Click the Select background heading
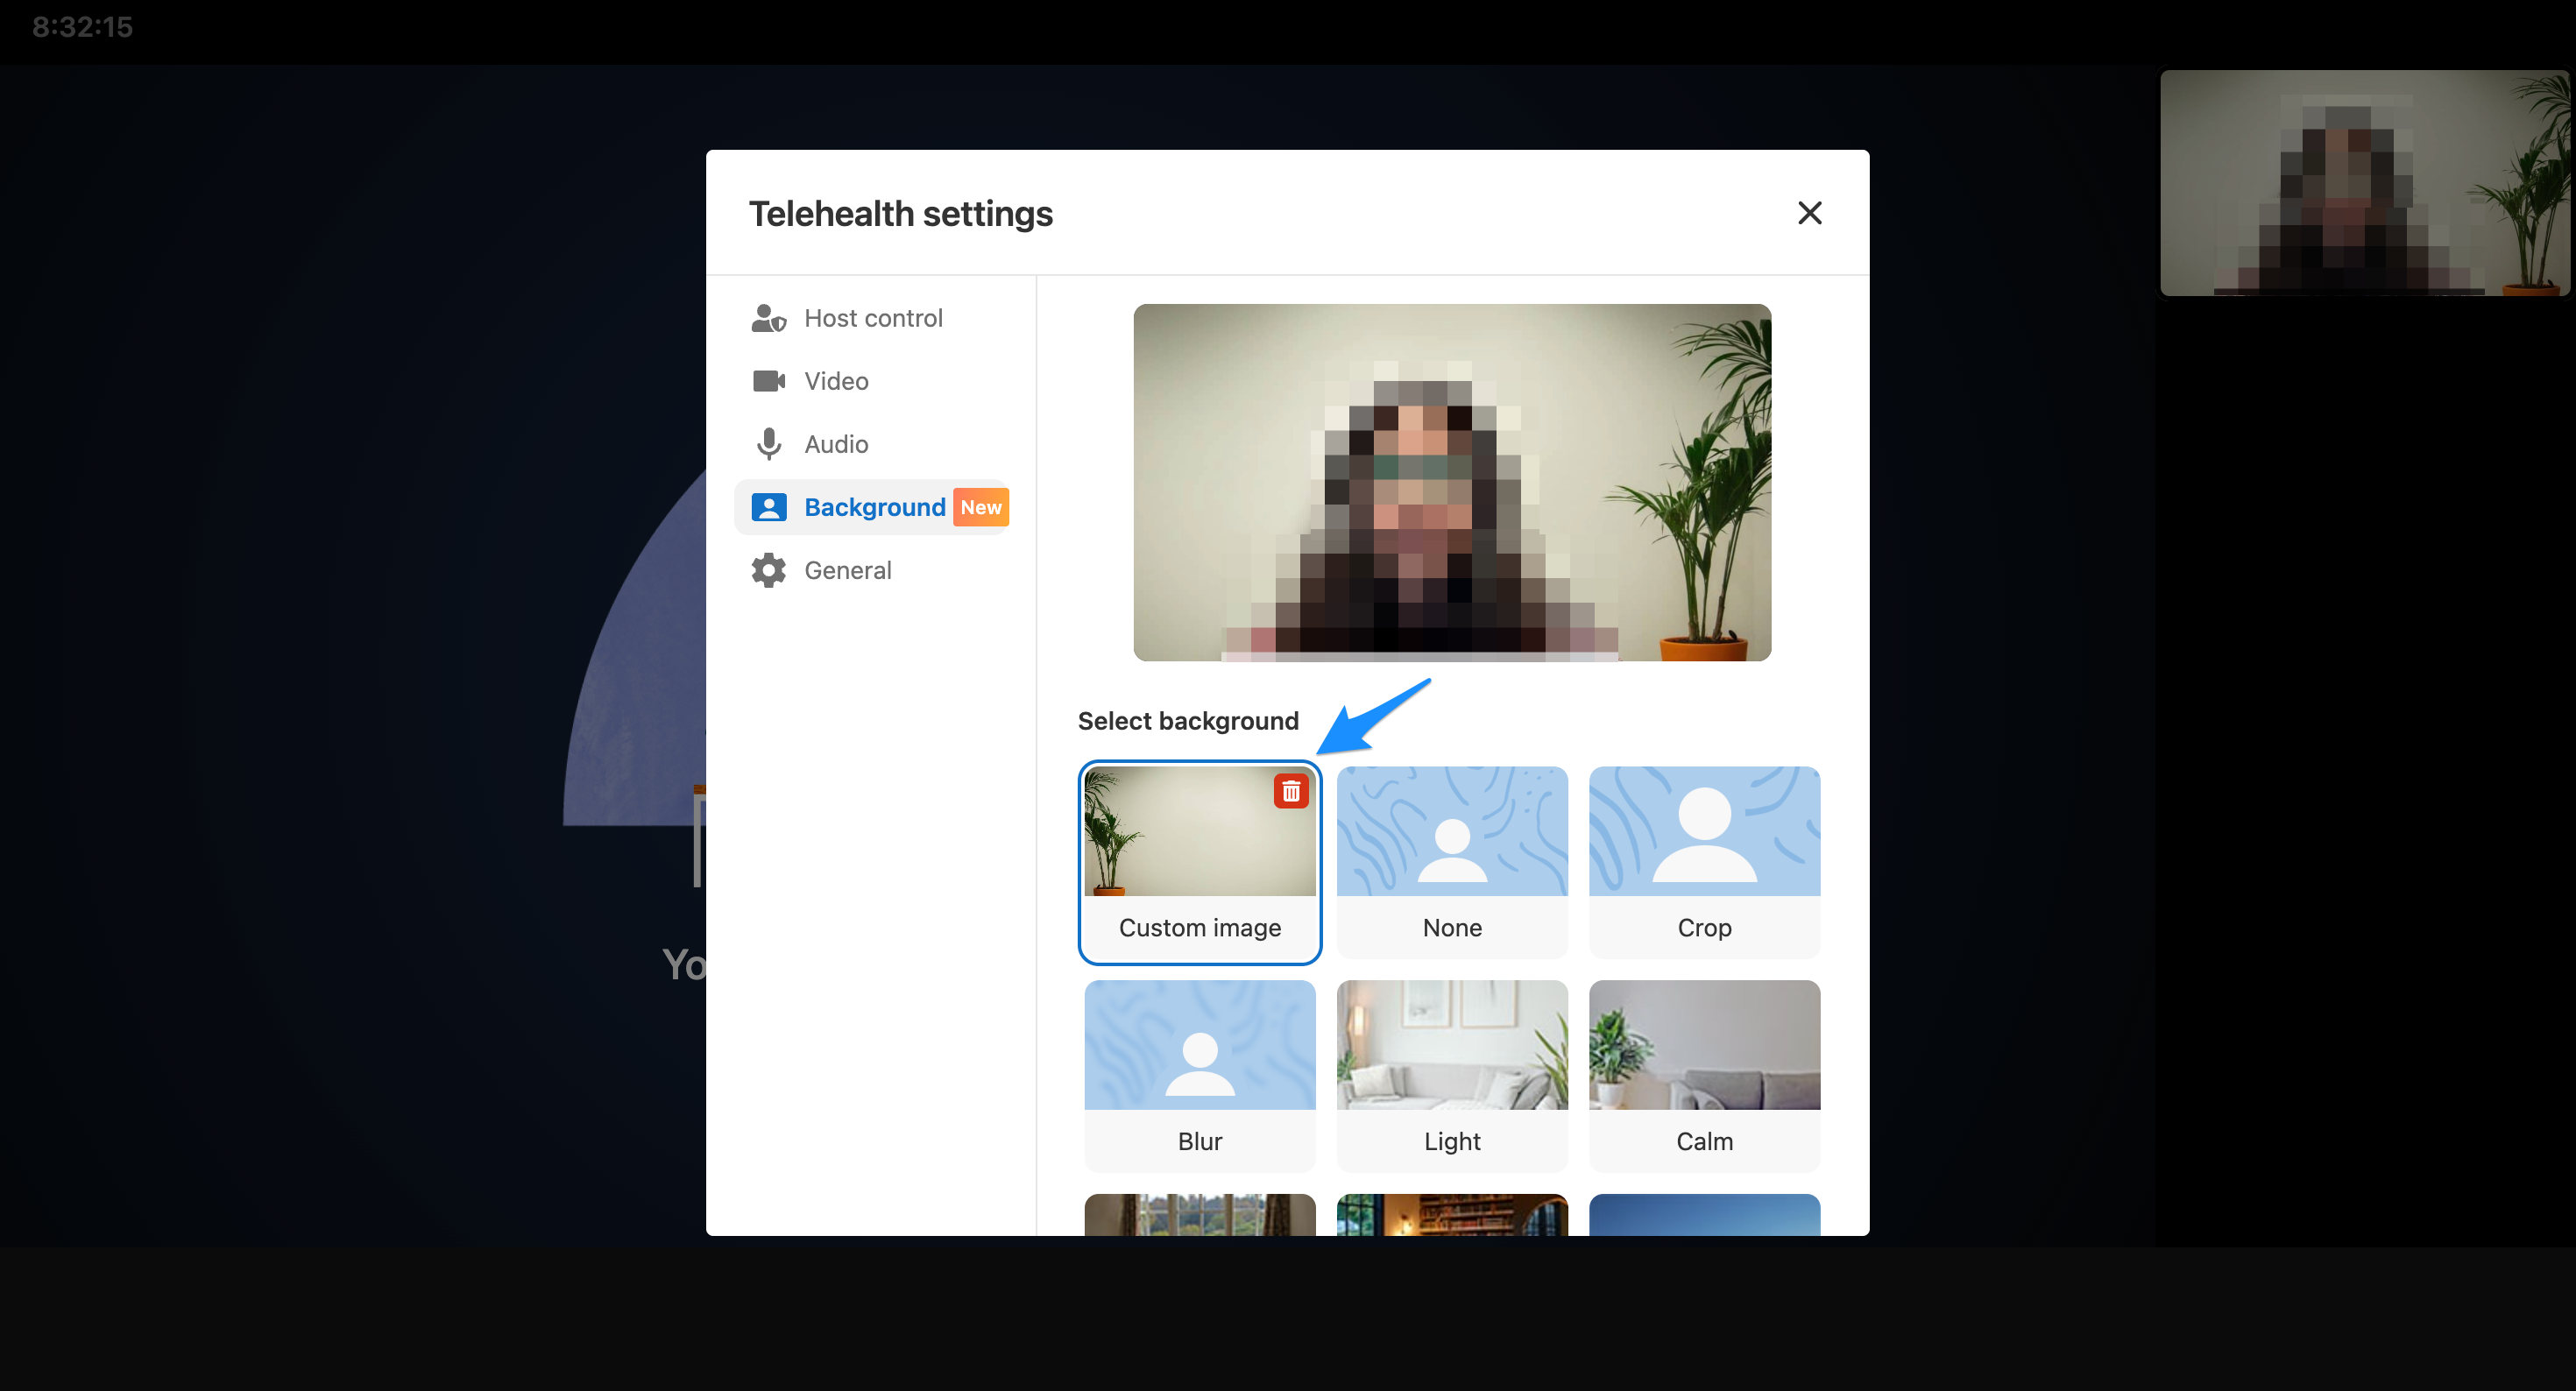 click(x=1188, y=721)
